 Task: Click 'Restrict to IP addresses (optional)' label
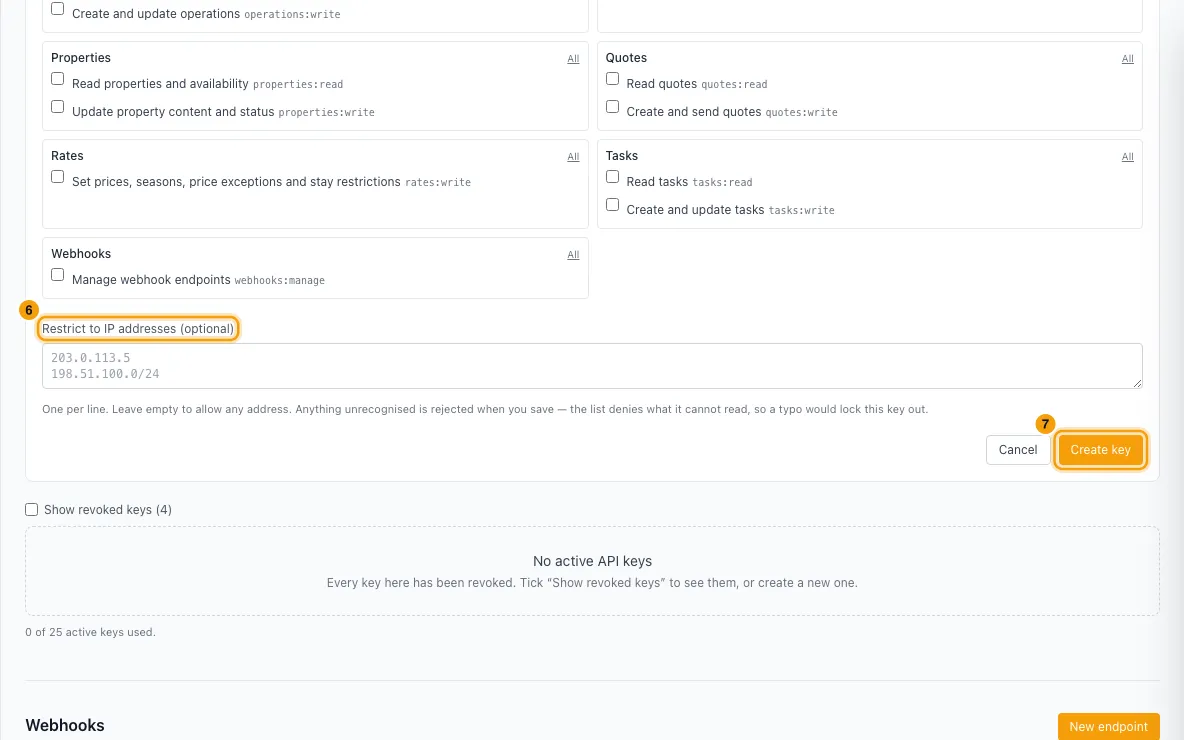138,328
